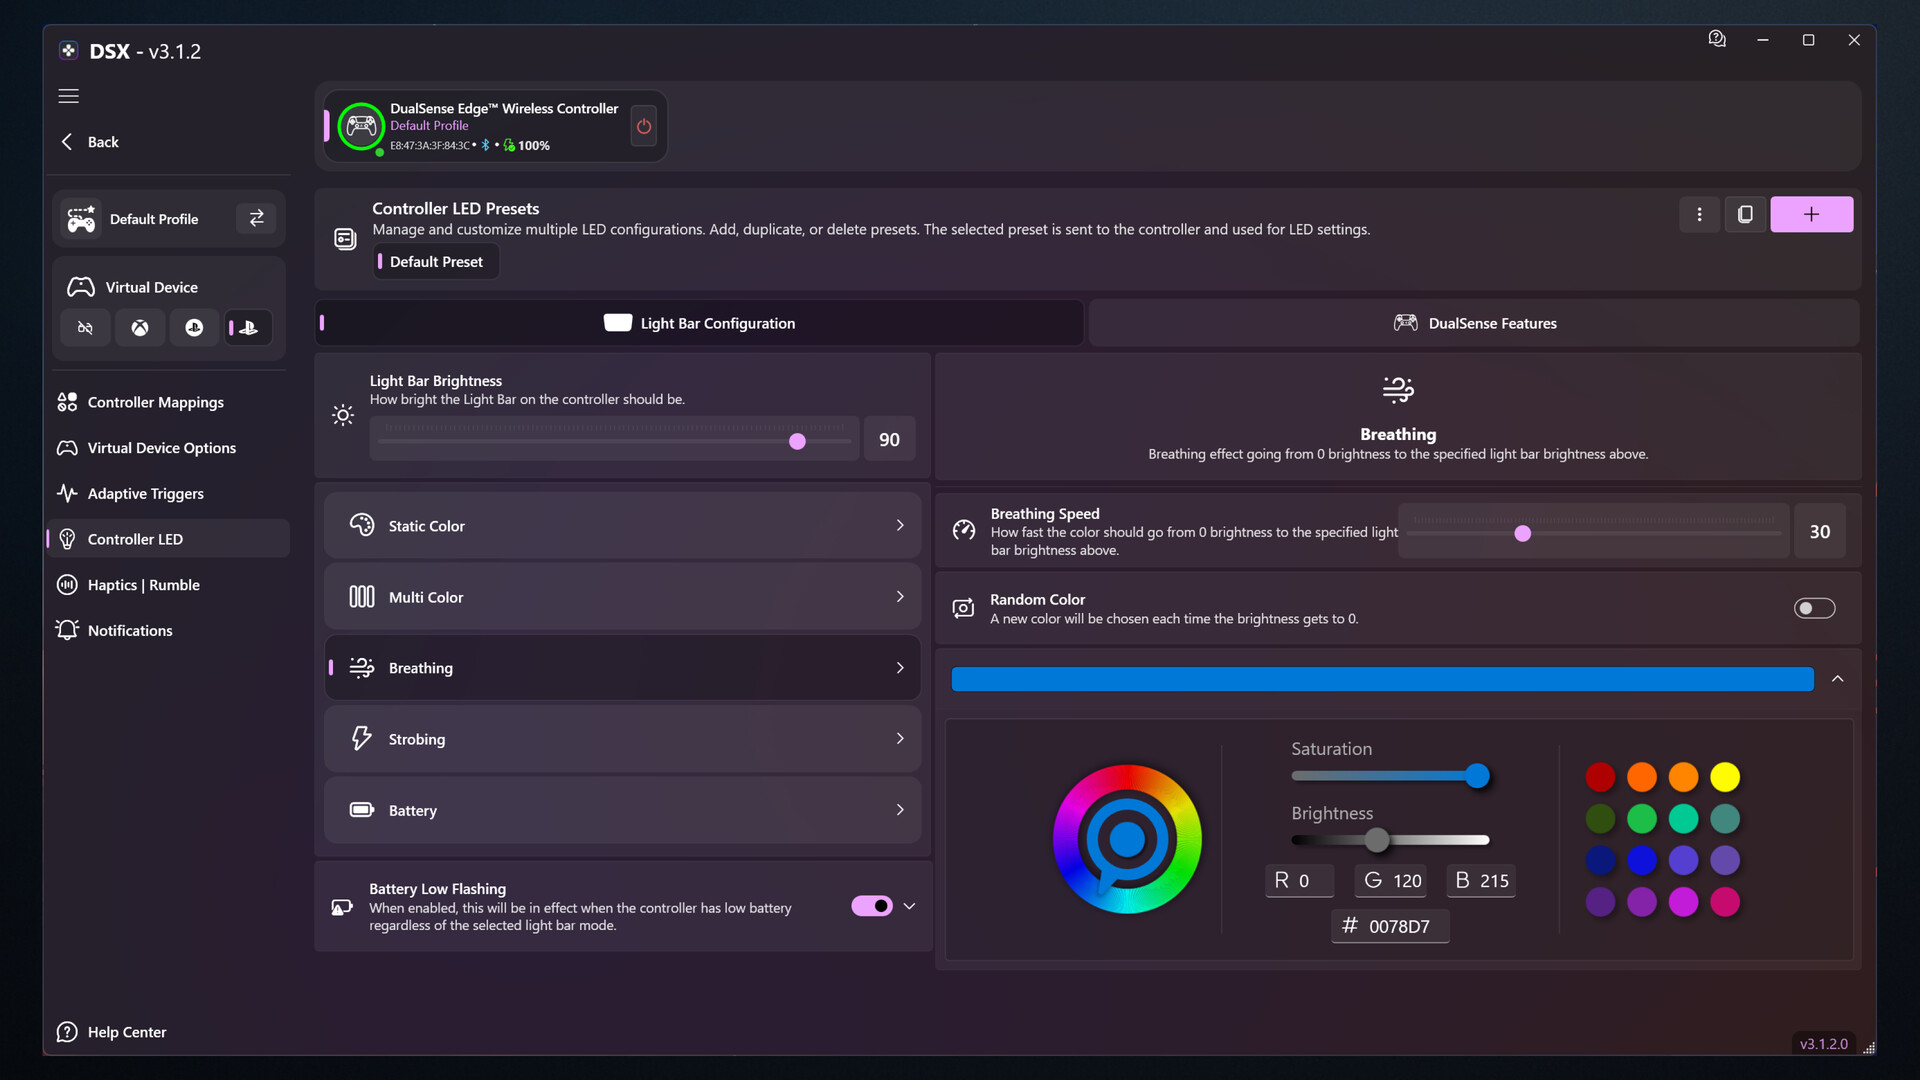Duplicate the preset using copy icon
The image size is (1920, 1080).
click(1744, 213)
